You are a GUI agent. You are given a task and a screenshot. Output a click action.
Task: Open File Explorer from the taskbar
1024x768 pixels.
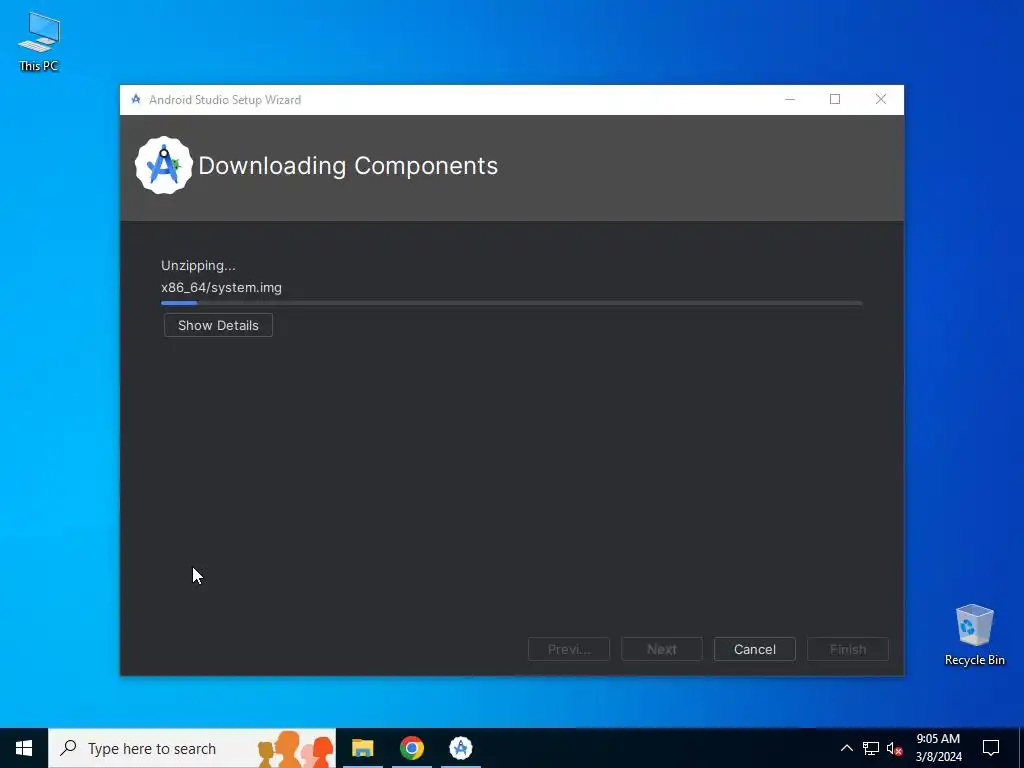362,748
